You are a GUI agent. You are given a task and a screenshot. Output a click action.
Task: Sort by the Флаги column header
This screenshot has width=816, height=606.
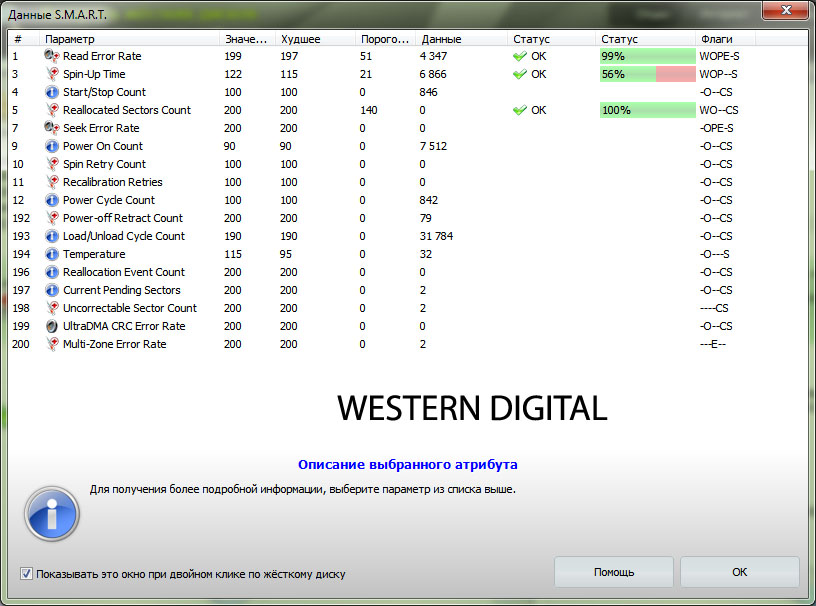tap(725, 39)
